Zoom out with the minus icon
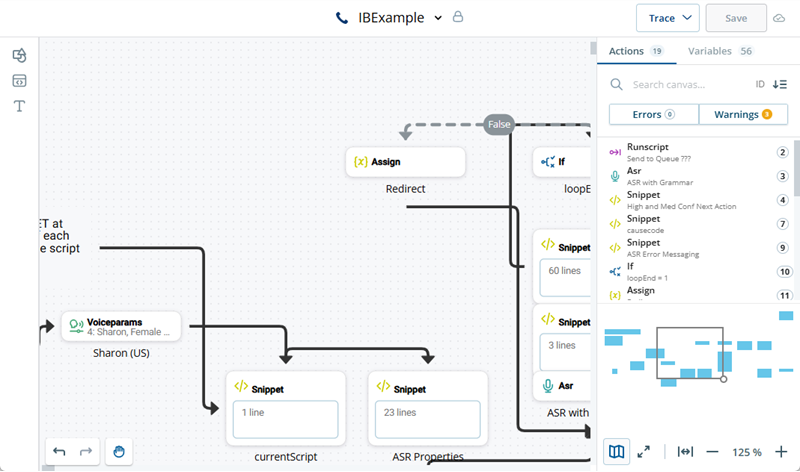The image size is (800, 472). [x=713, y=452]
